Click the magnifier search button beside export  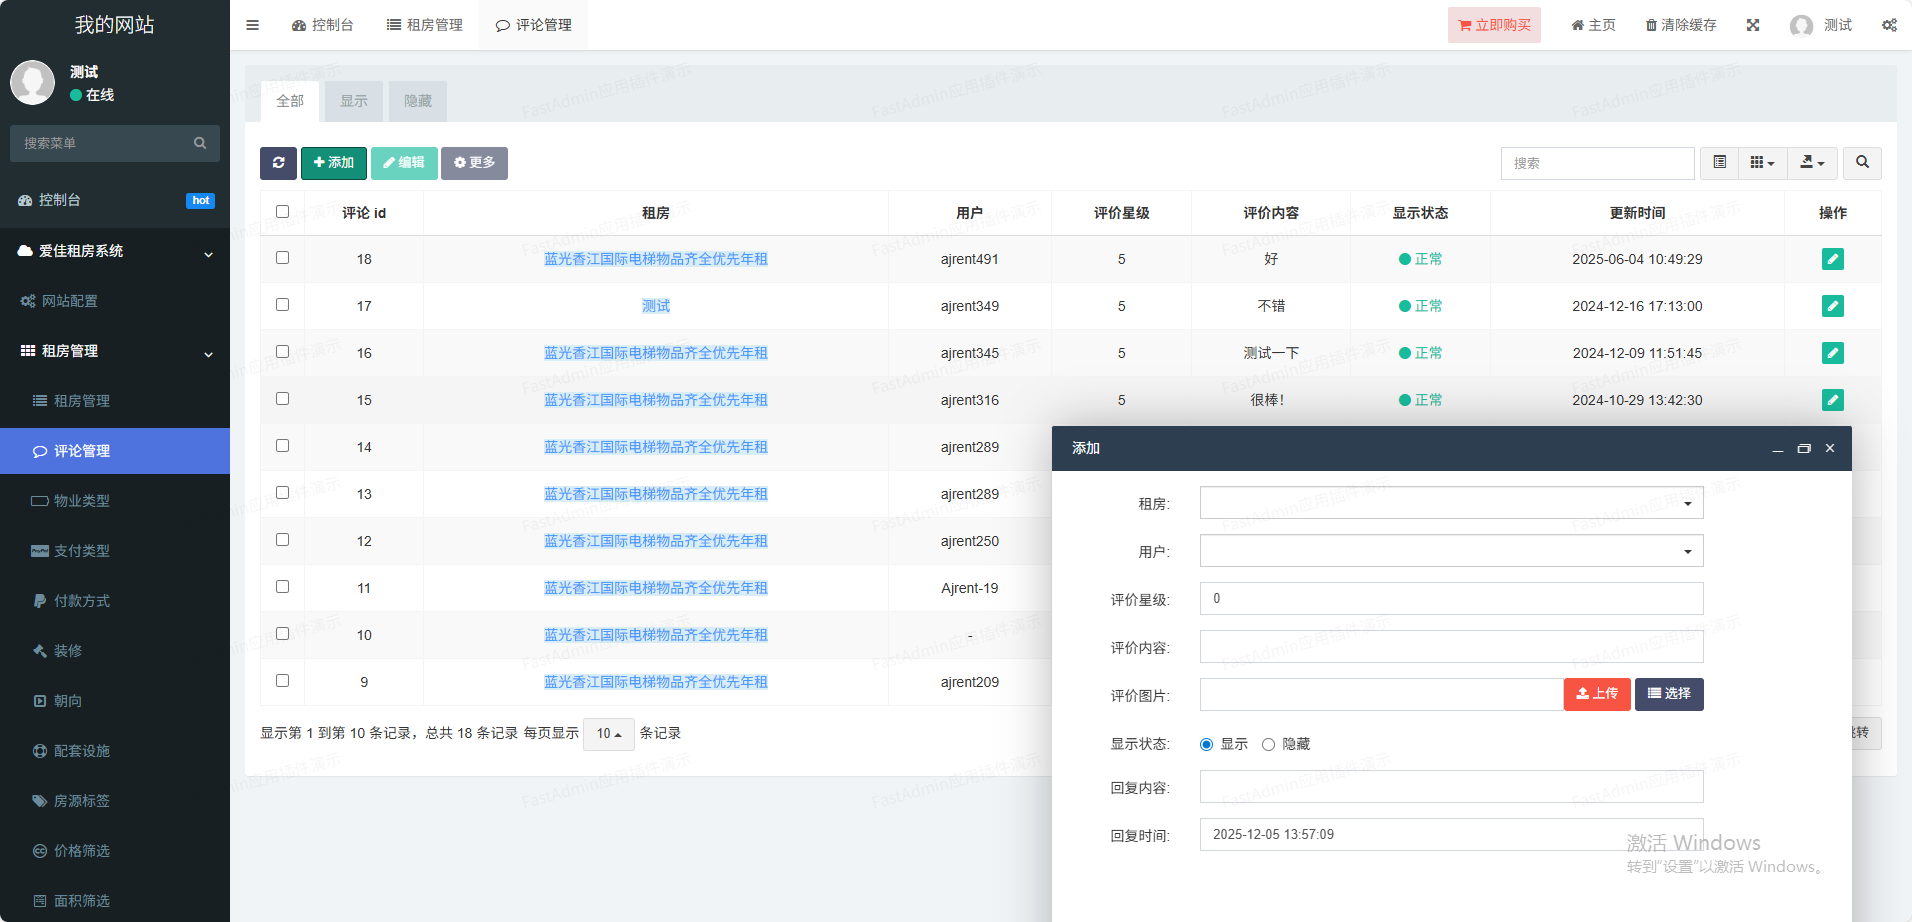pos(1862,163)
